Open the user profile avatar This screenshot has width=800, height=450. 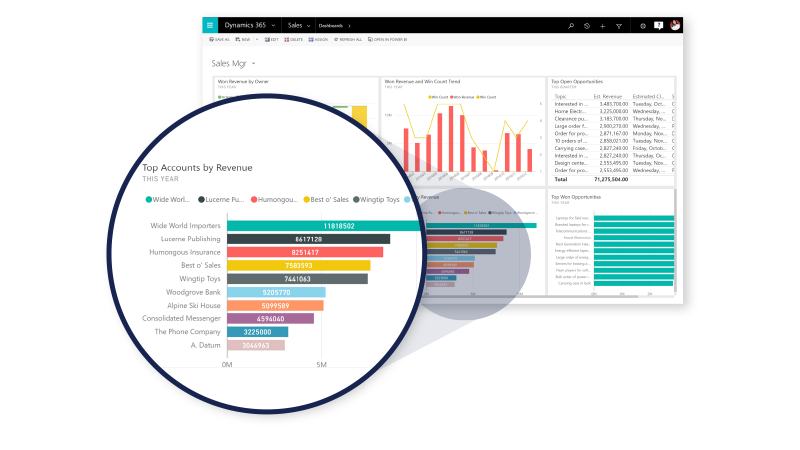click(675, 25)
